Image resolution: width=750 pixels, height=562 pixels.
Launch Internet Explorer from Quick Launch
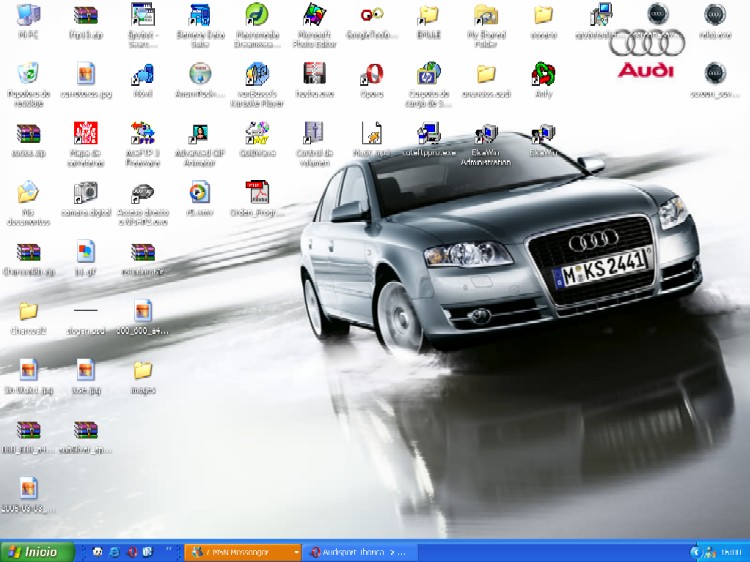click(114, 552)
